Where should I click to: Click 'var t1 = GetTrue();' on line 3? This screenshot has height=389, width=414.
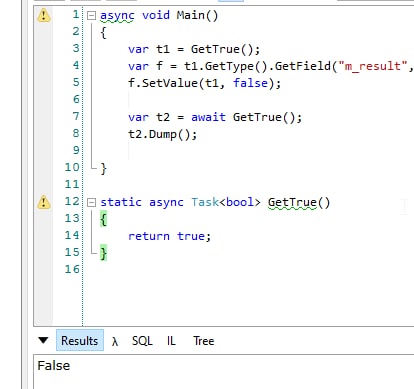[194, 49]
